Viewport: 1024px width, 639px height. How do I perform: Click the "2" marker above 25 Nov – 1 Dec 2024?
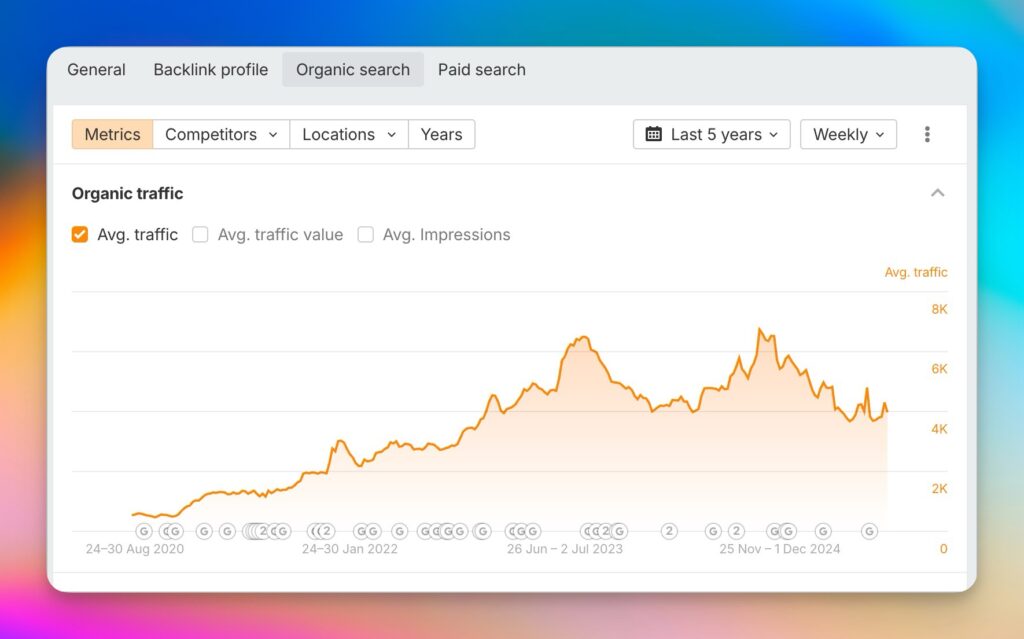[x=736, y=531]
